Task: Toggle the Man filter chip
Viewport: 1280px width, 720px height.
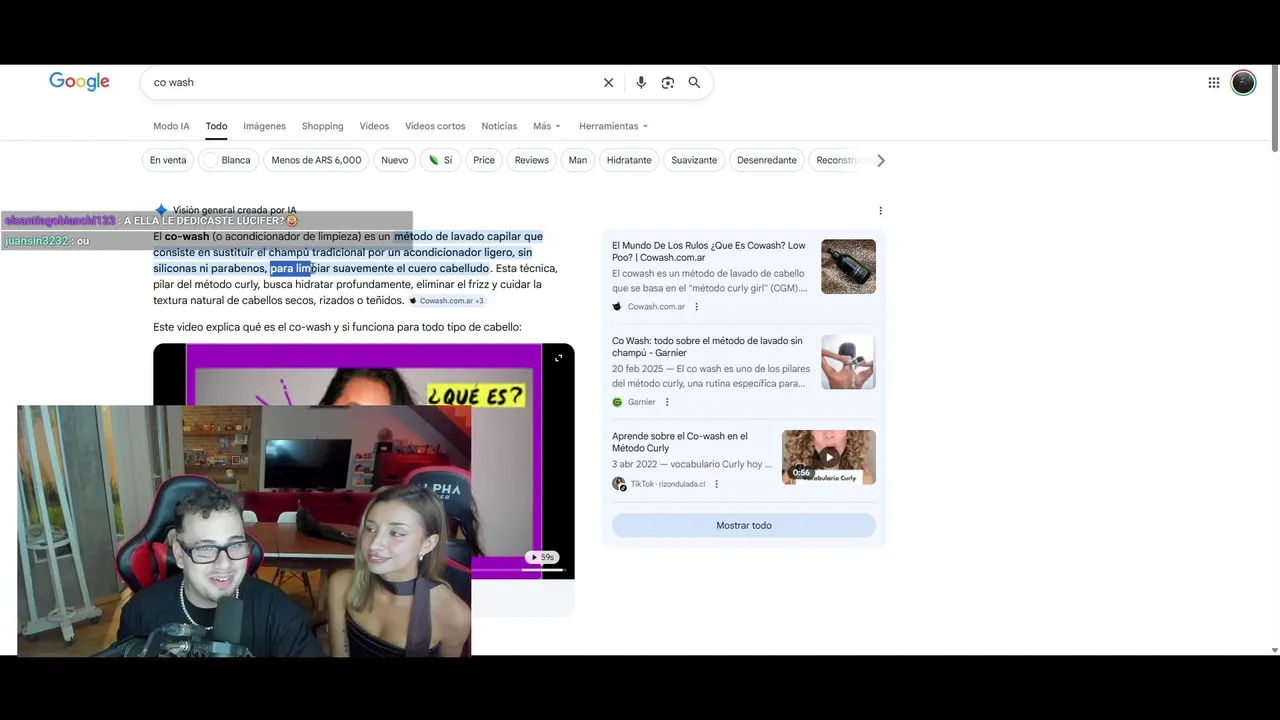Action: (578, 160)
